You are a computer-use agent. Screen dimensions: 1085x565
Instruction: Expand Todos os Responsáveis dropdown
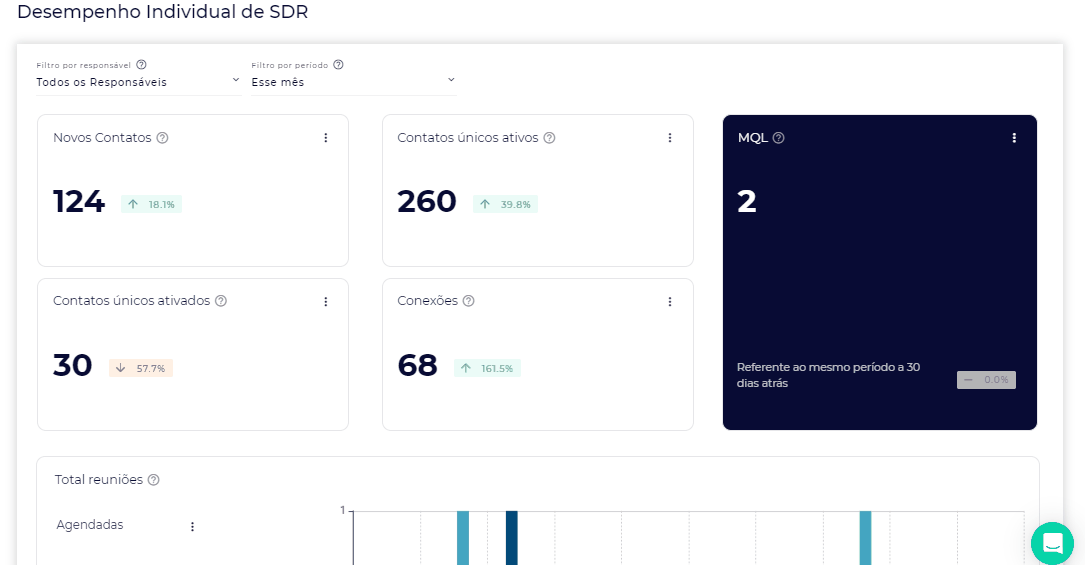138,82
